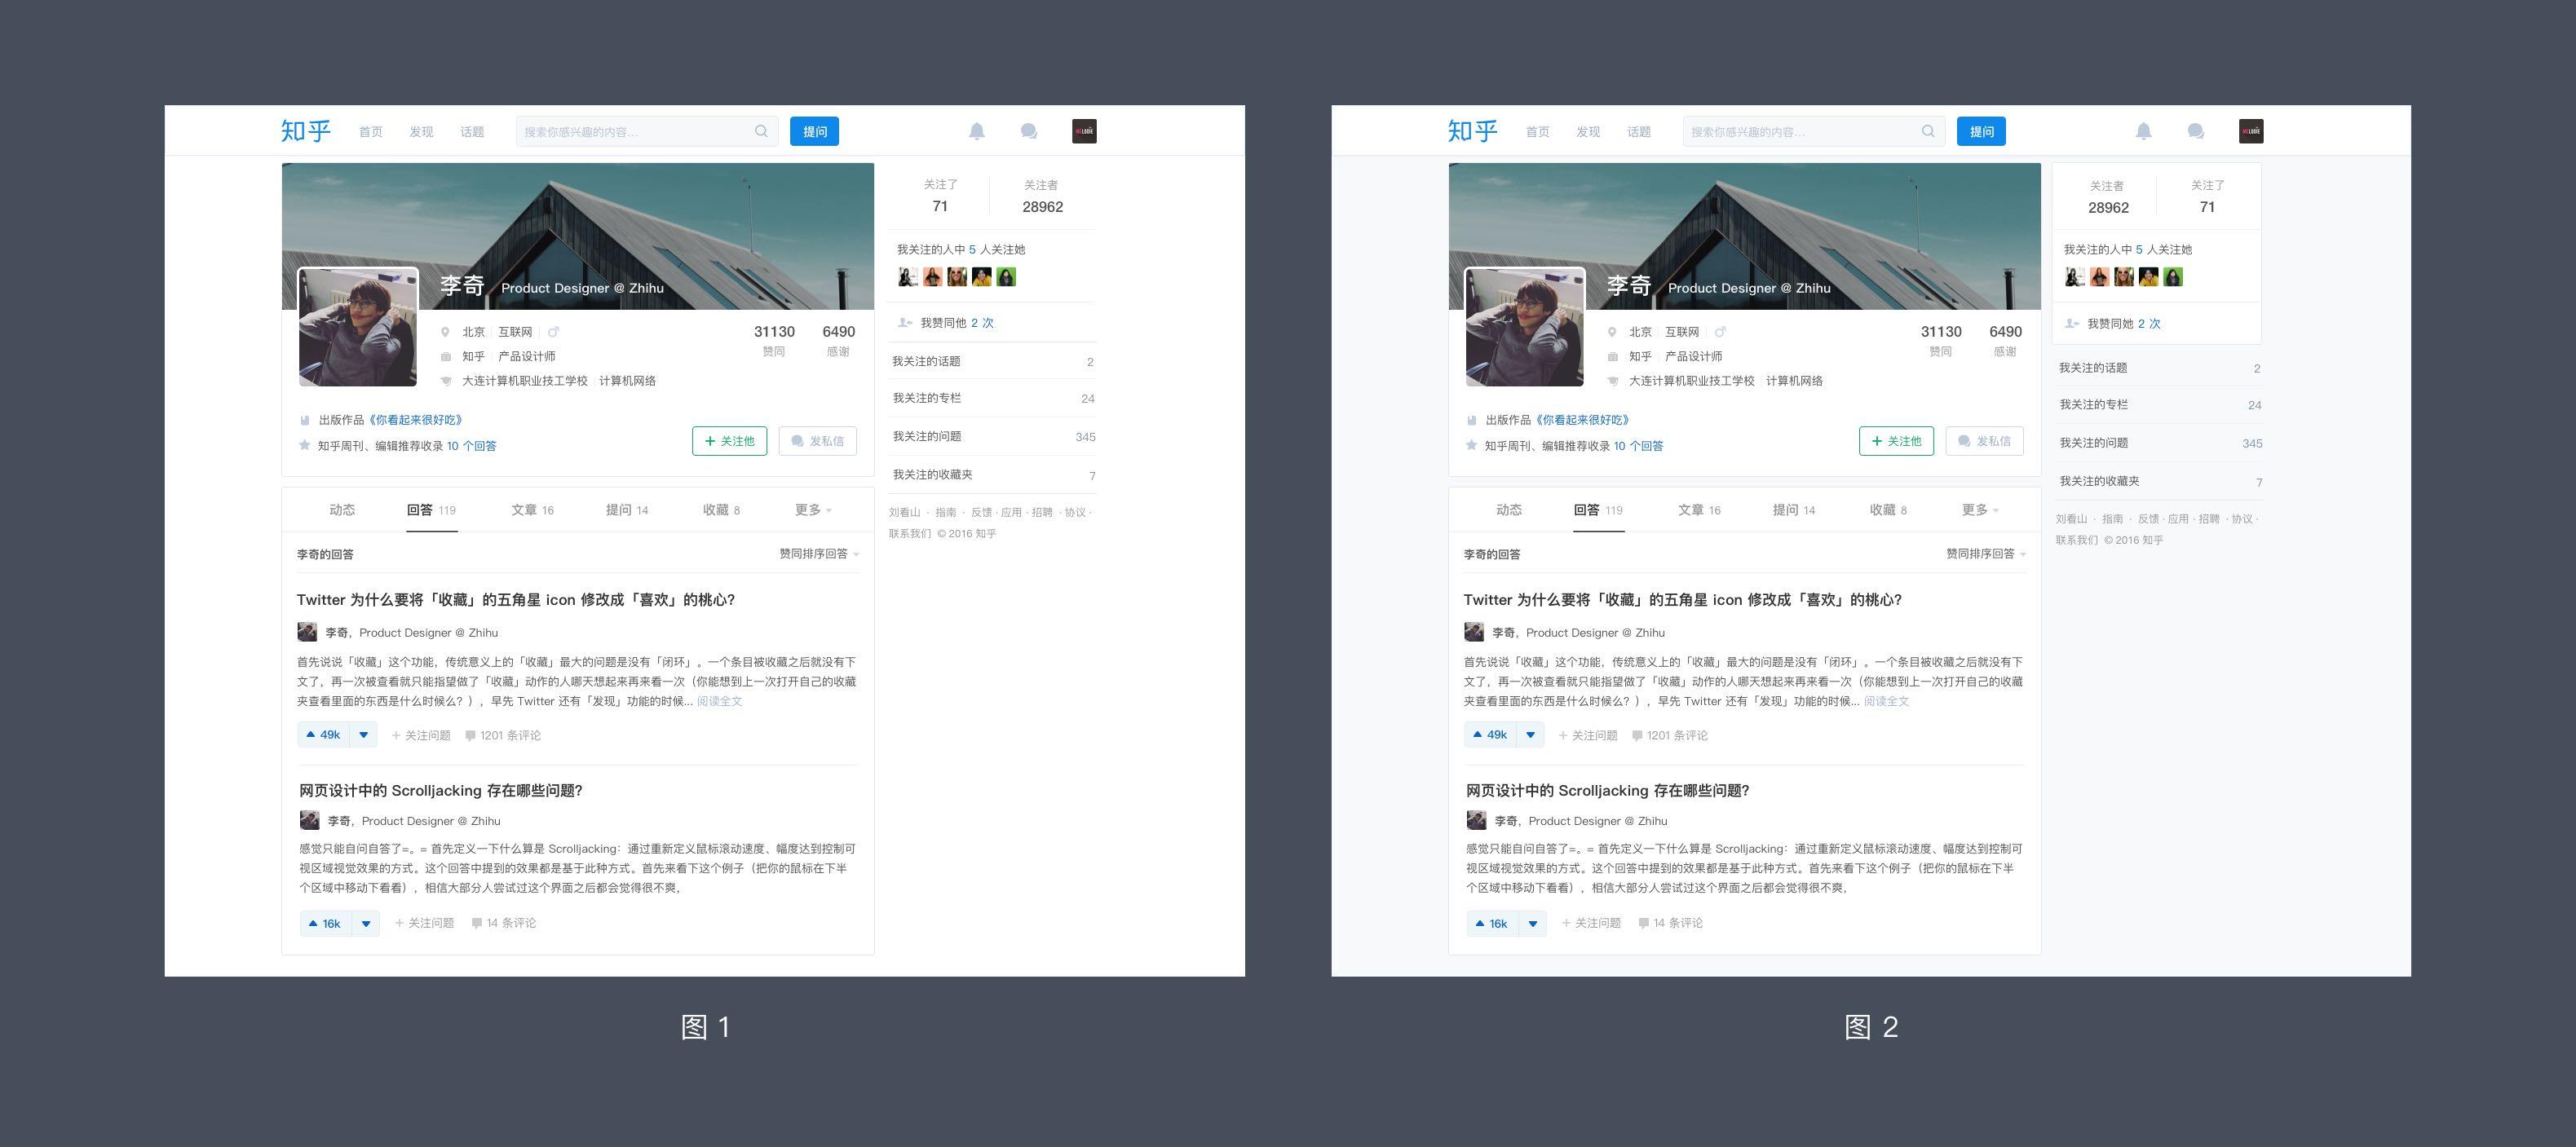Image resolution: width=2576 pixels, height=1147 pixels.
Task: Click the 关注他 follow button
Action: coord(729,440)
